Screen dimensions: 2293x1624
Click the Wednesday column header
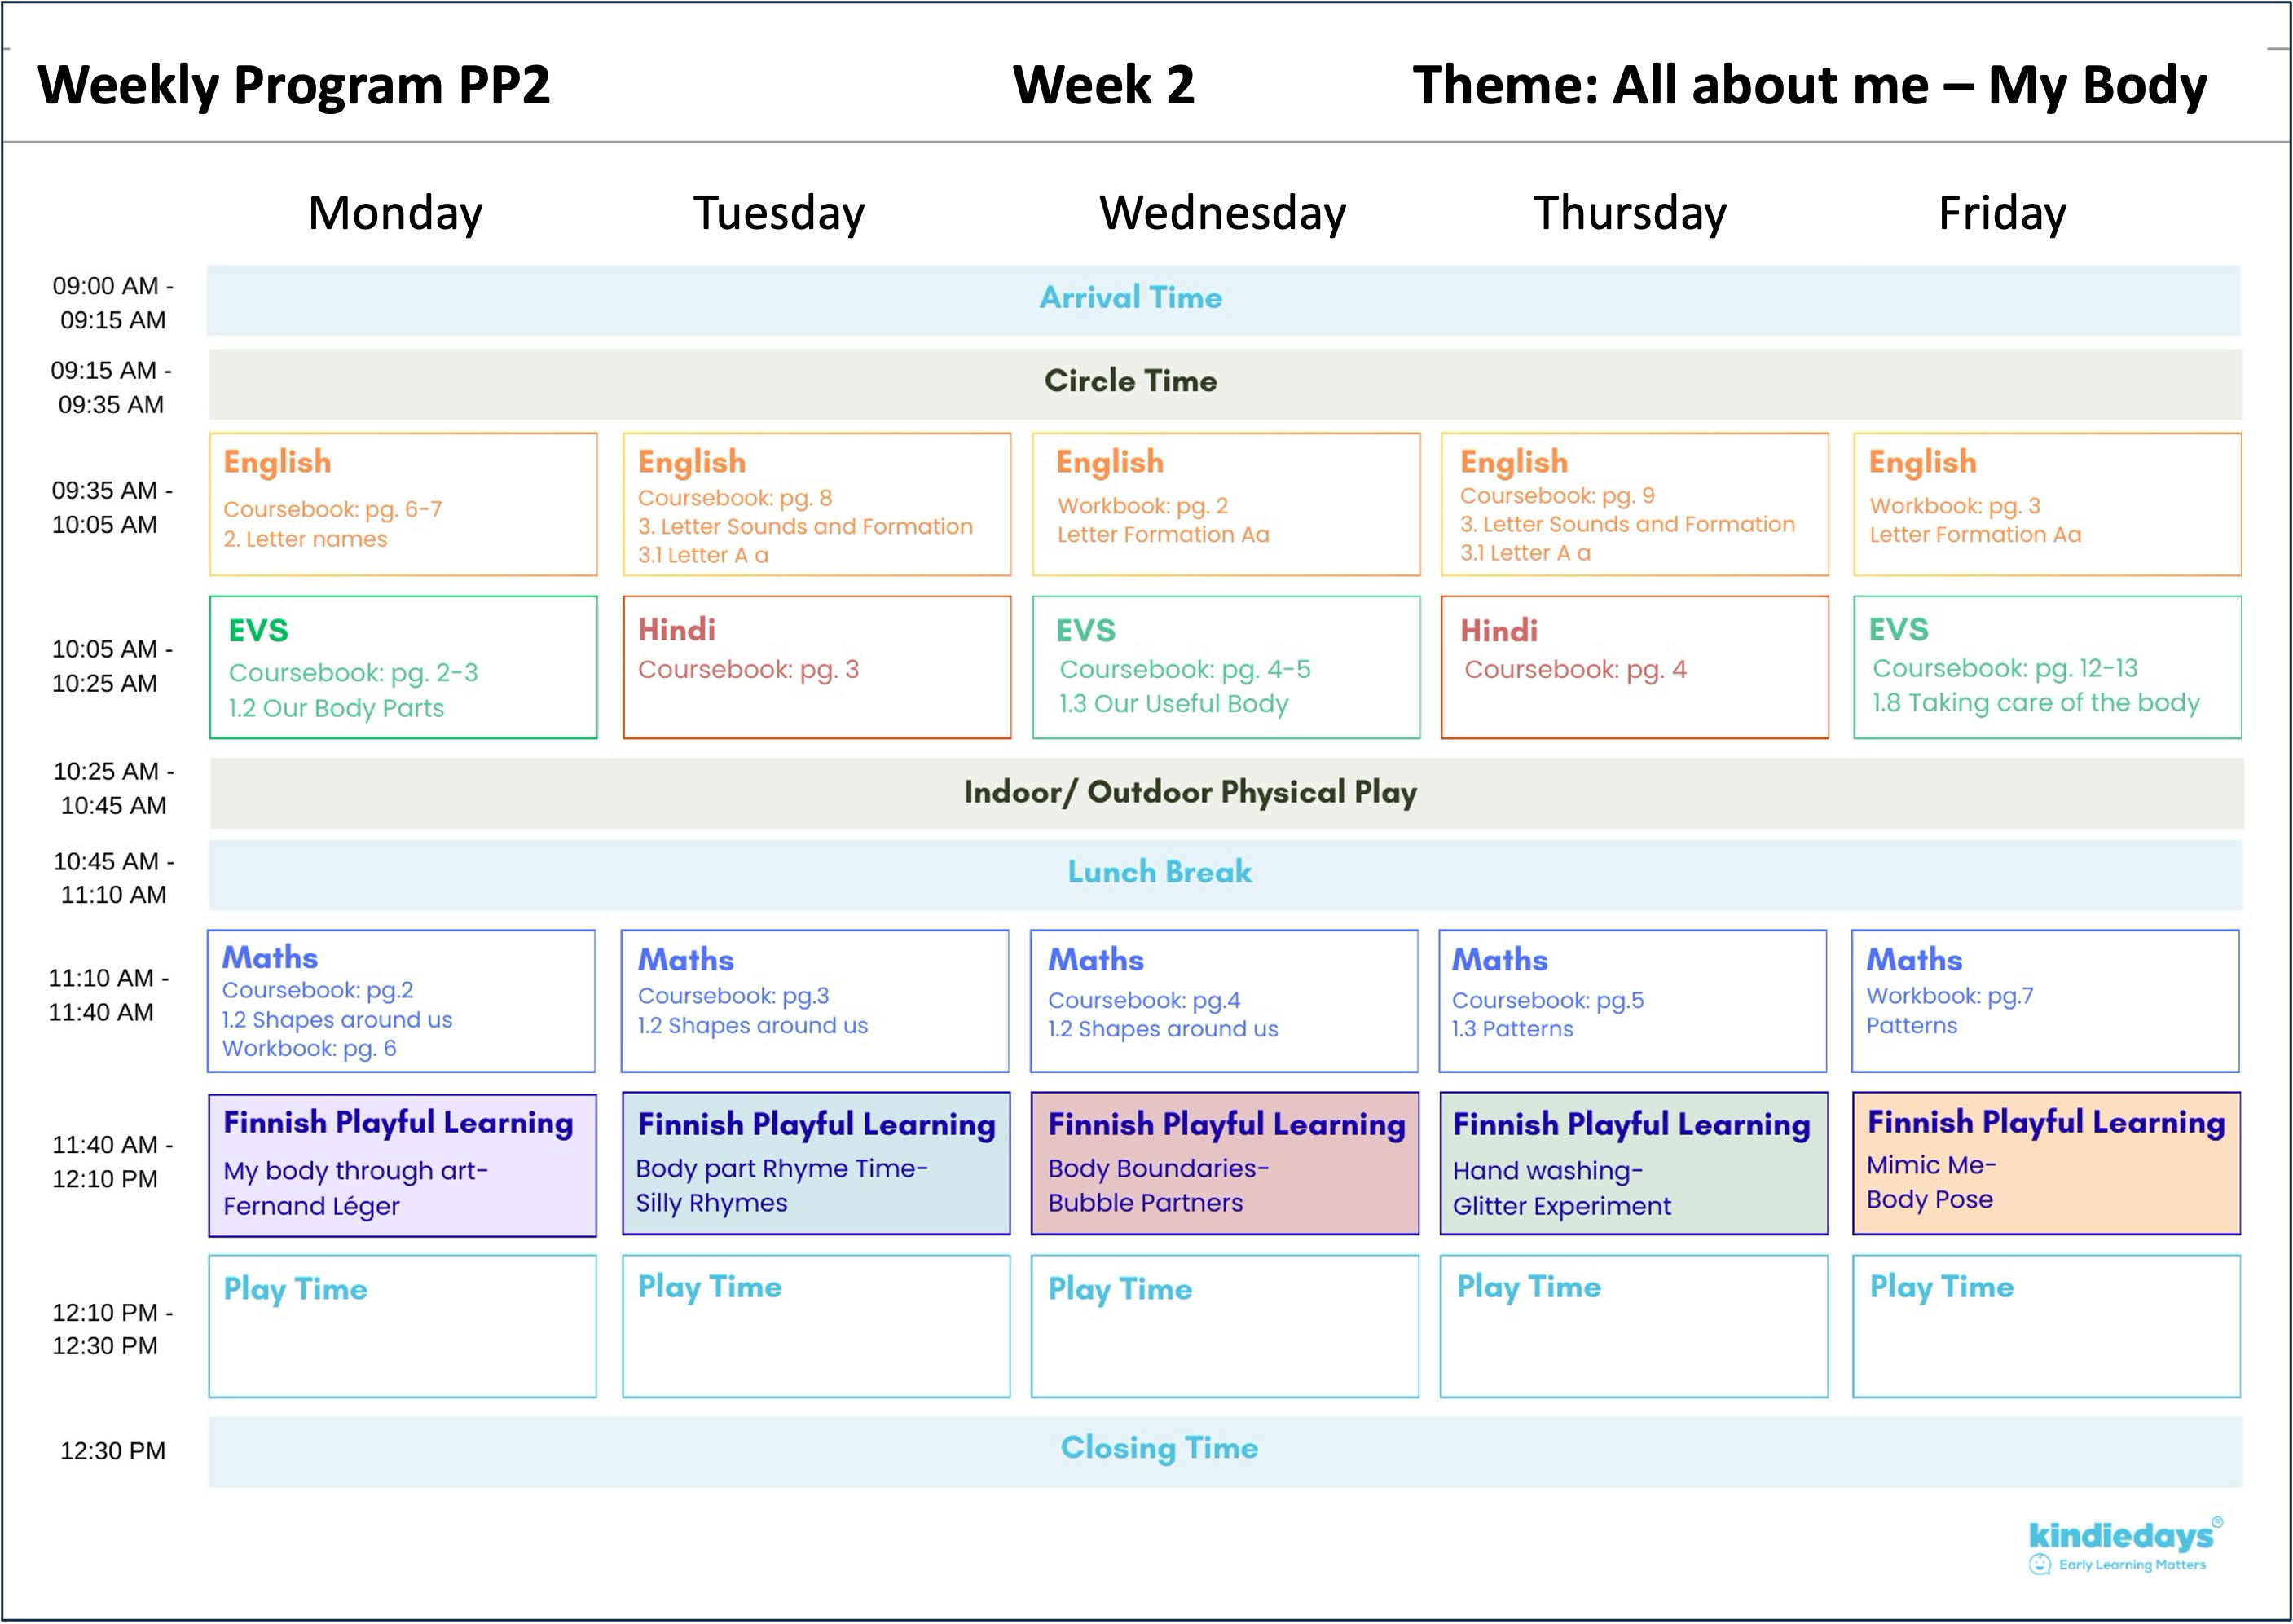1222,213
